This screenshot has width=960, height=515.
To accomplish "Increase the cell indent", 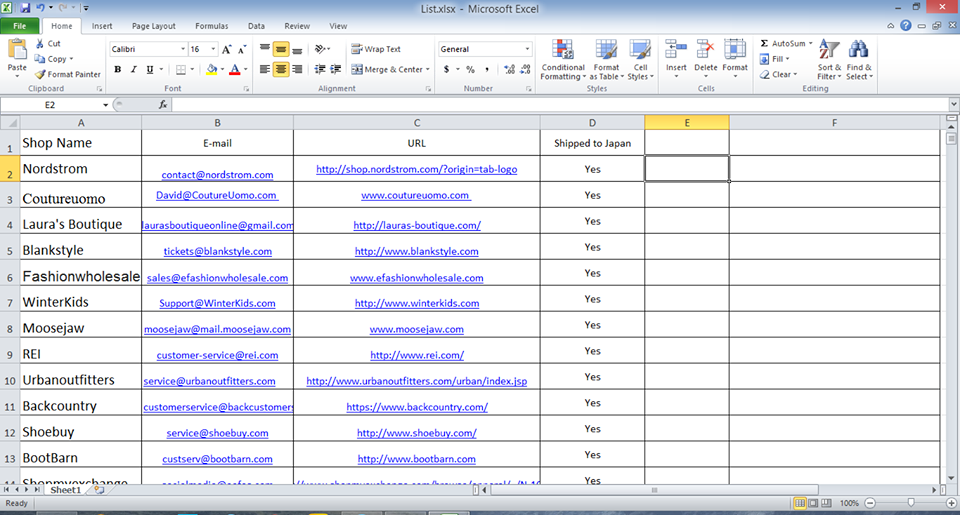I will pyautogui.click(x=336, y=69).
